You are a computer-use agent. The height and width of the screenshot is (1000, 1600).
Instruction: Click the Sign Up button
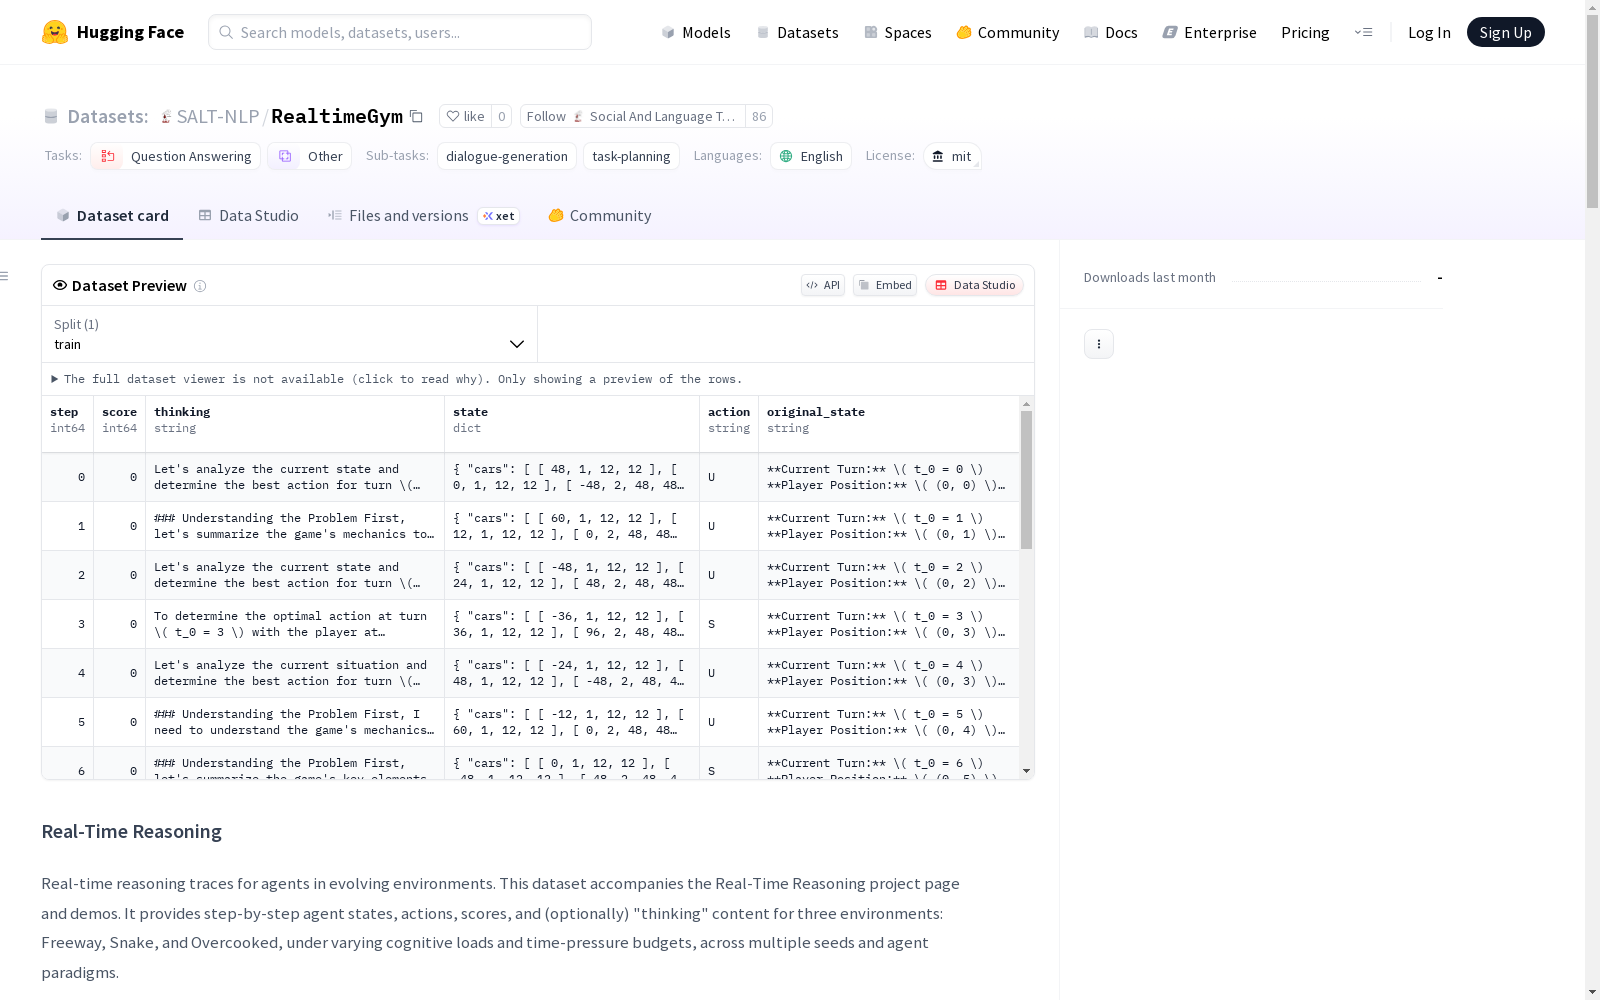point(1505,32)
